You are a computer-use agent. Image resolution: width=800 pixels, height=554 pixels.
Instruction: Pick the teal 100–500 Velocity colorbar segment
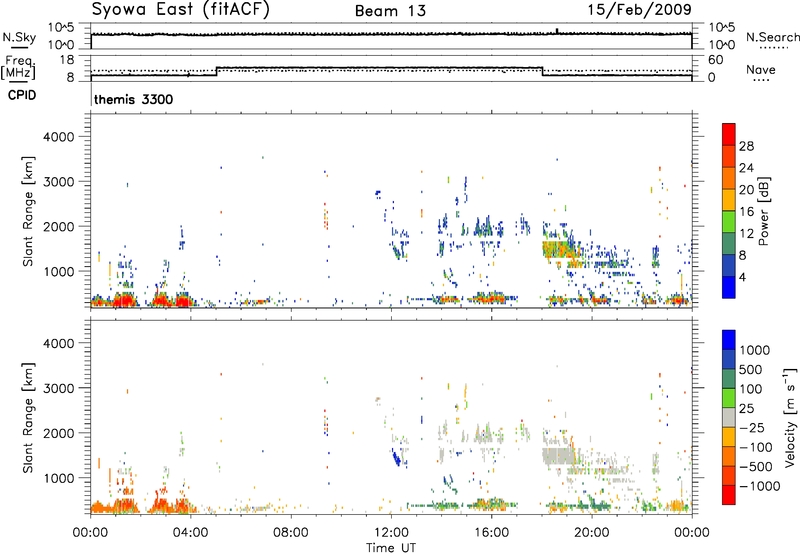[x=729, y=379]
